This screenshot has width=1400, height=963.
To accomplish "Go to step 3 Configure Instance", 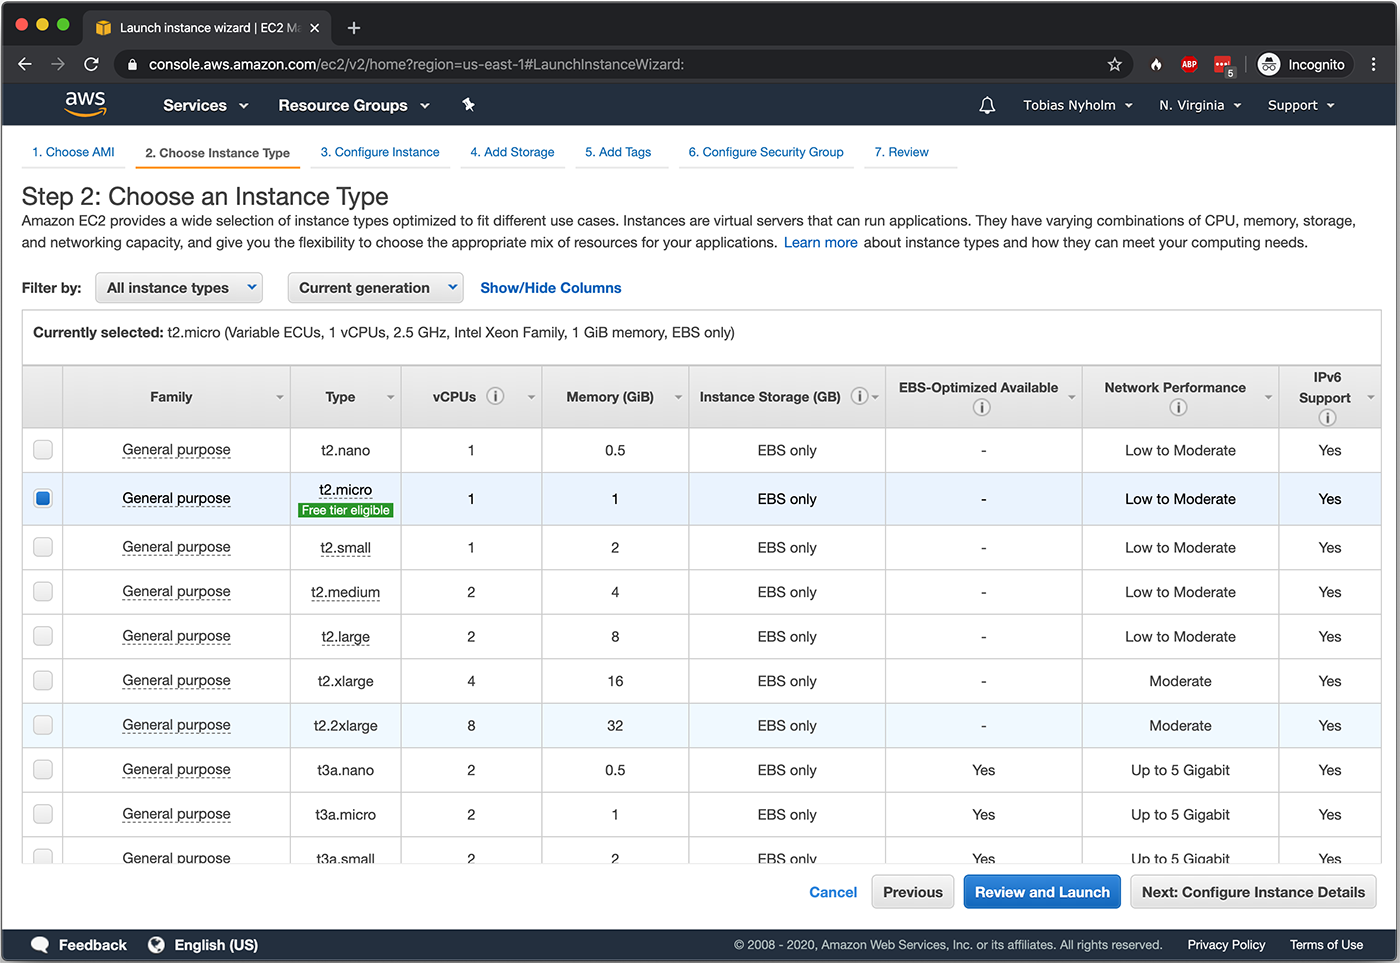I will [380, 152].
